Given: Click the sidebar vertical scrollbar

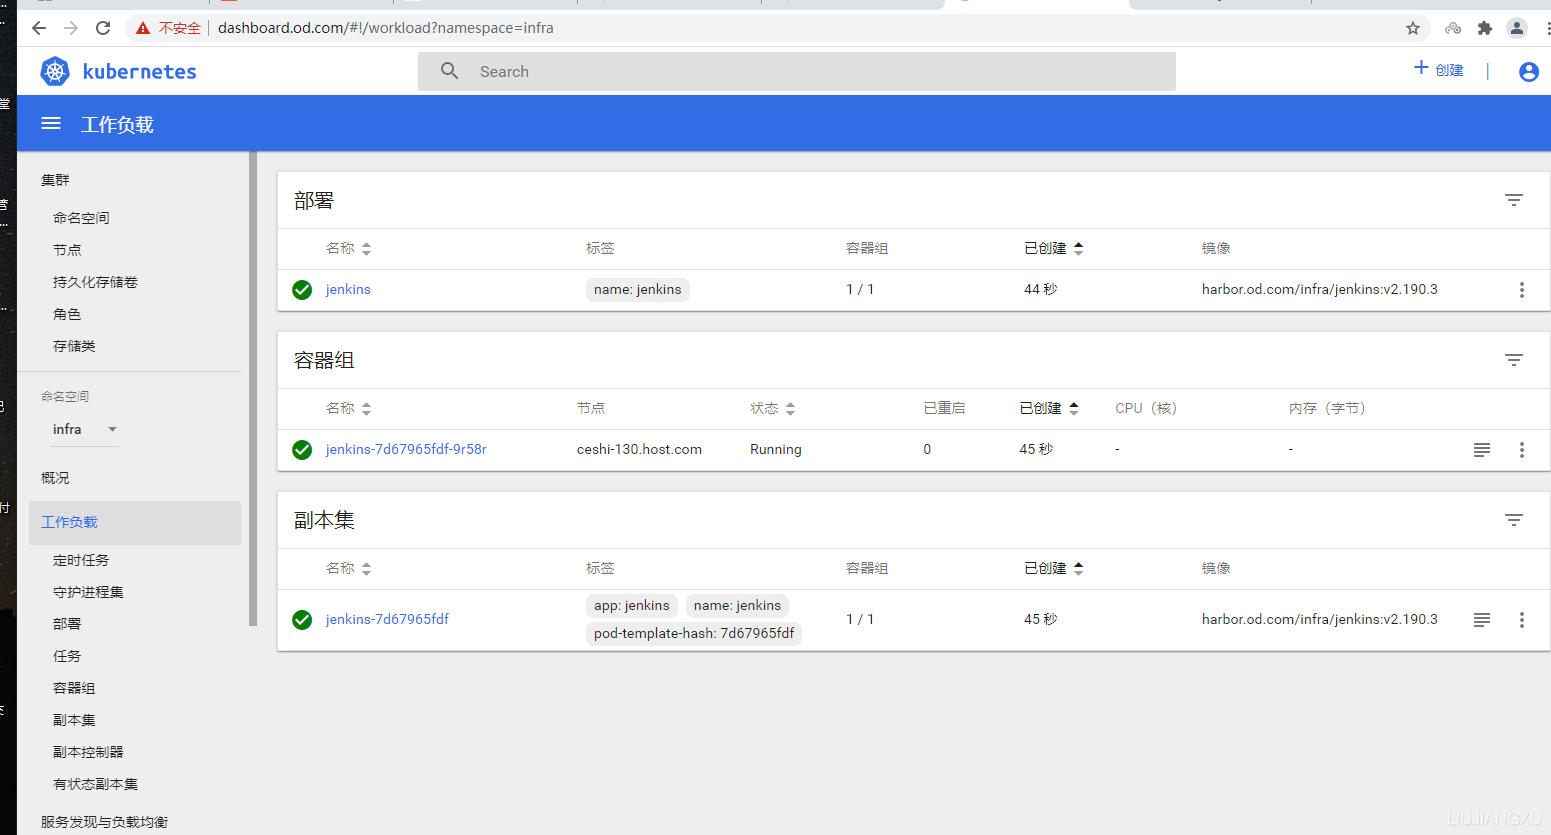Looking at the screenshot, I should coord(253,388).
